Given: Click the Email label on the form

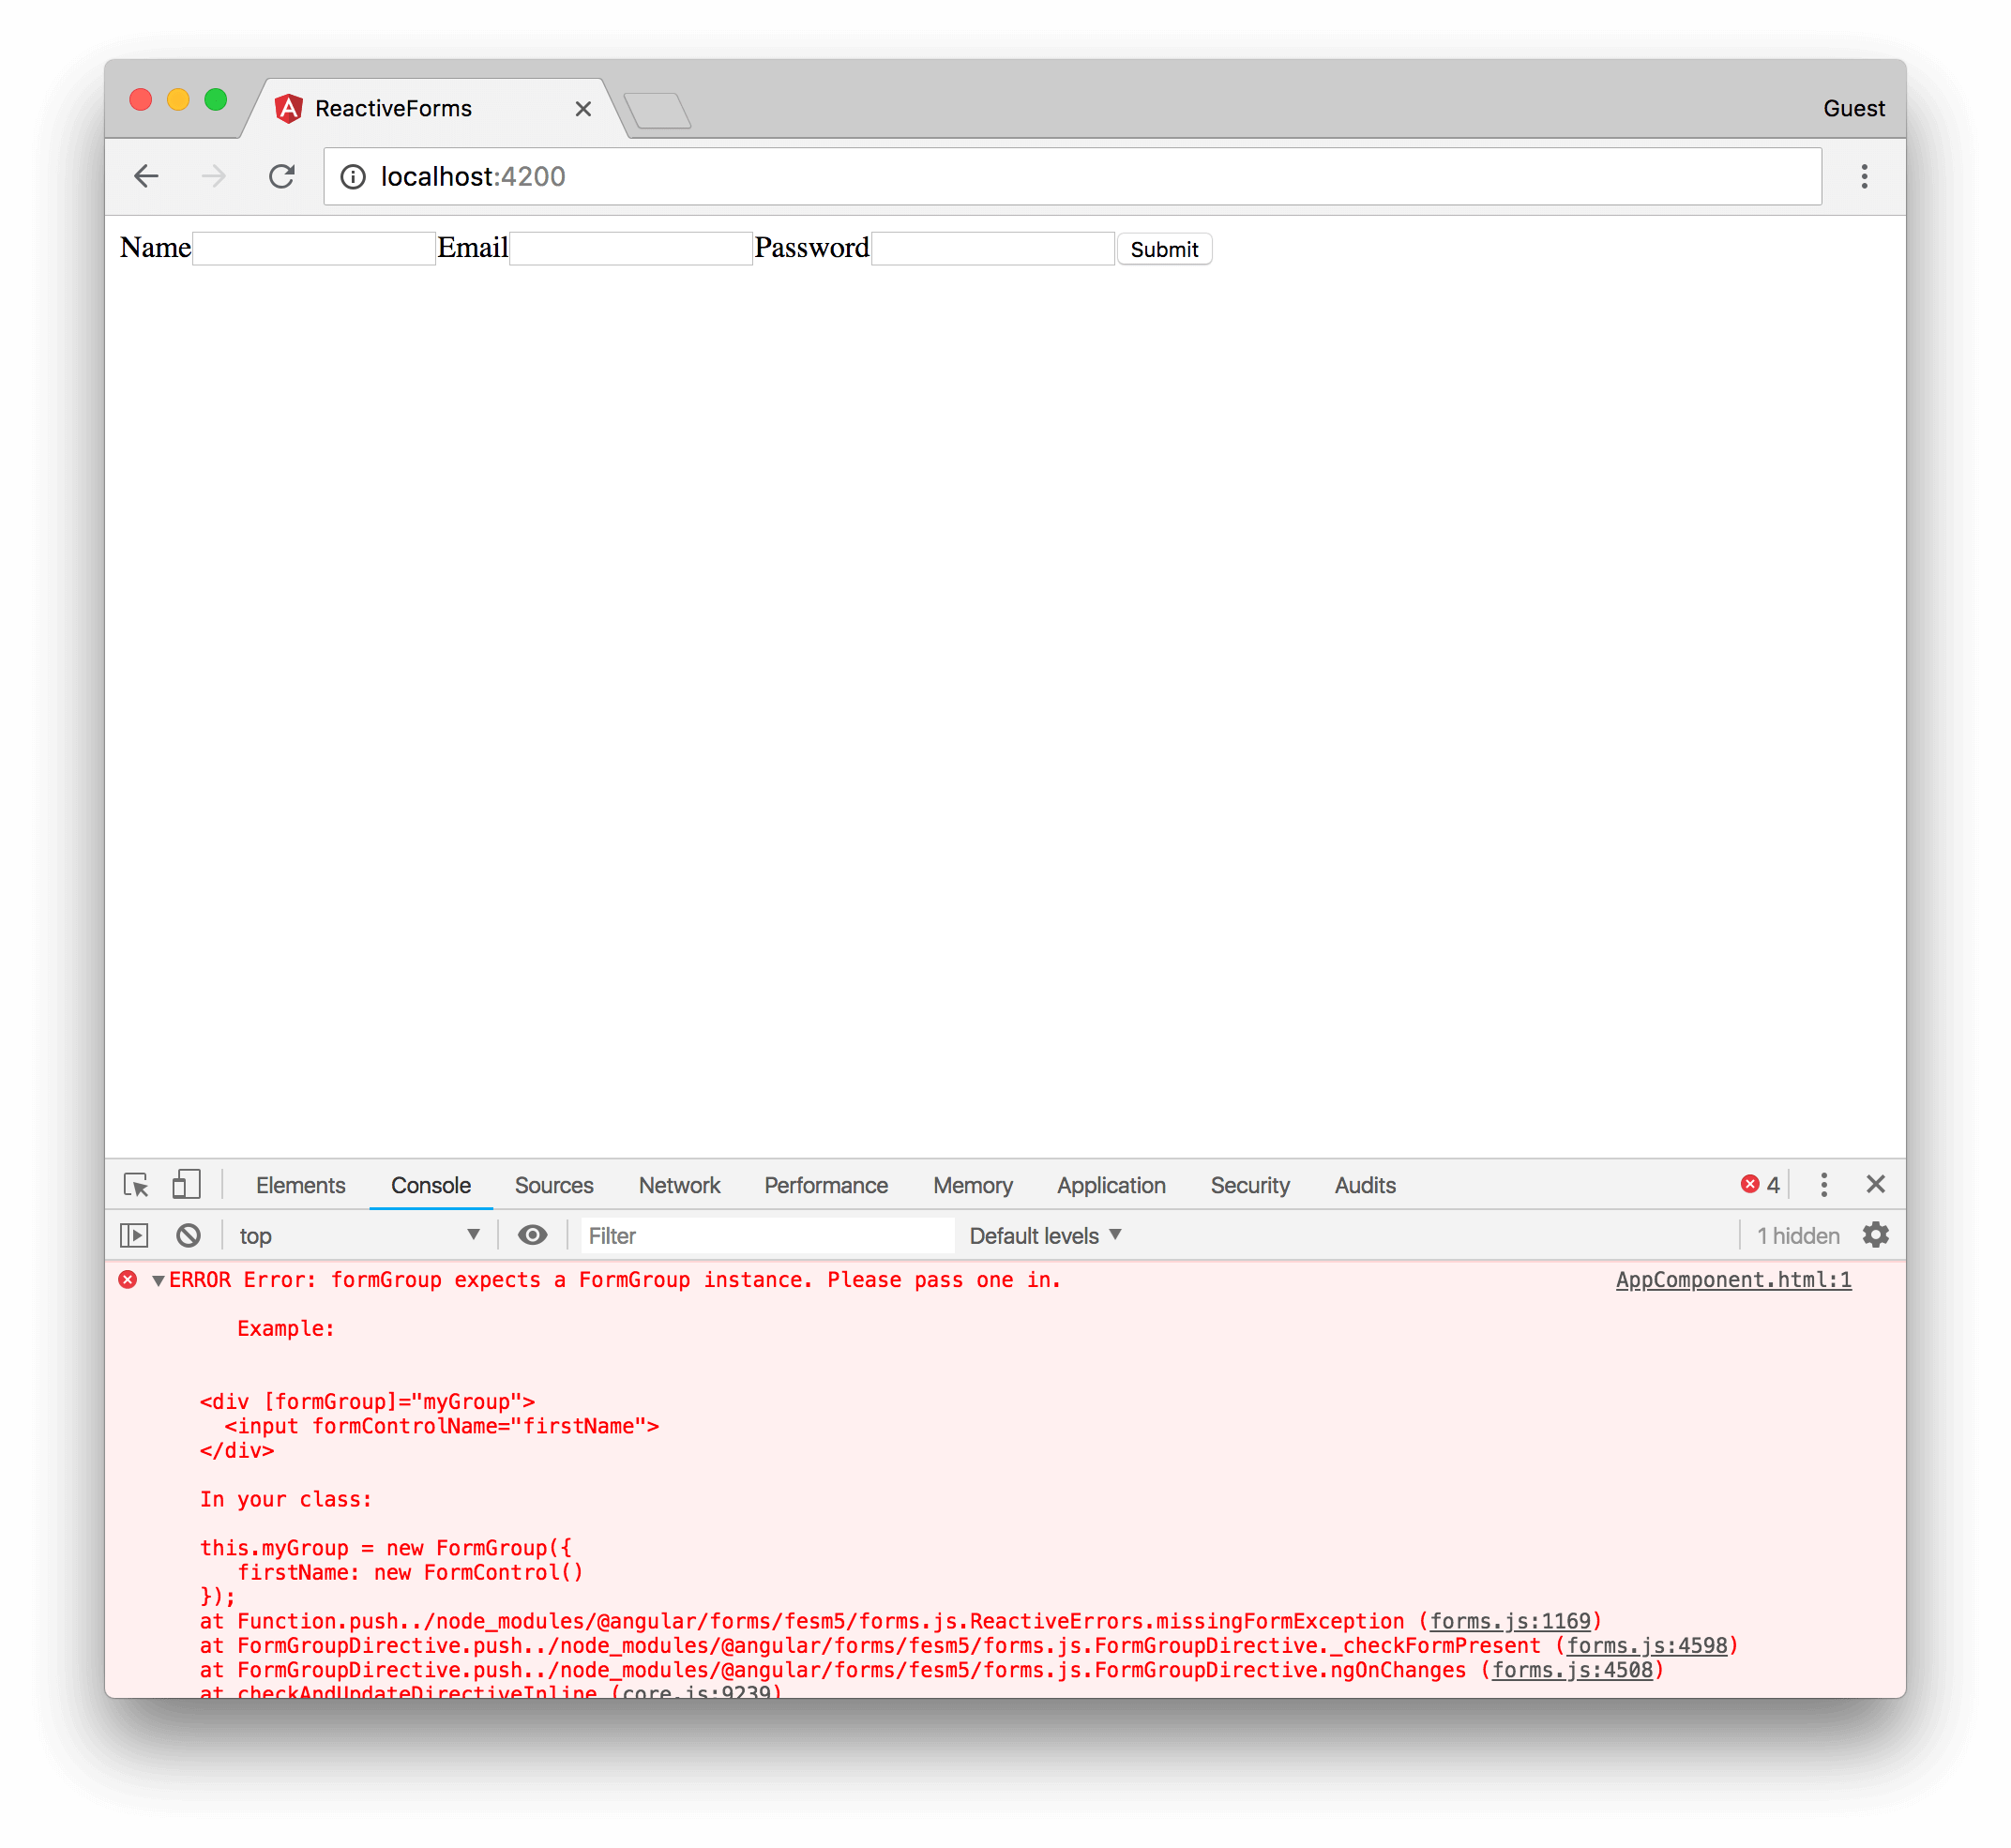Looking at the screenshot, I should (x=473, y=248).
